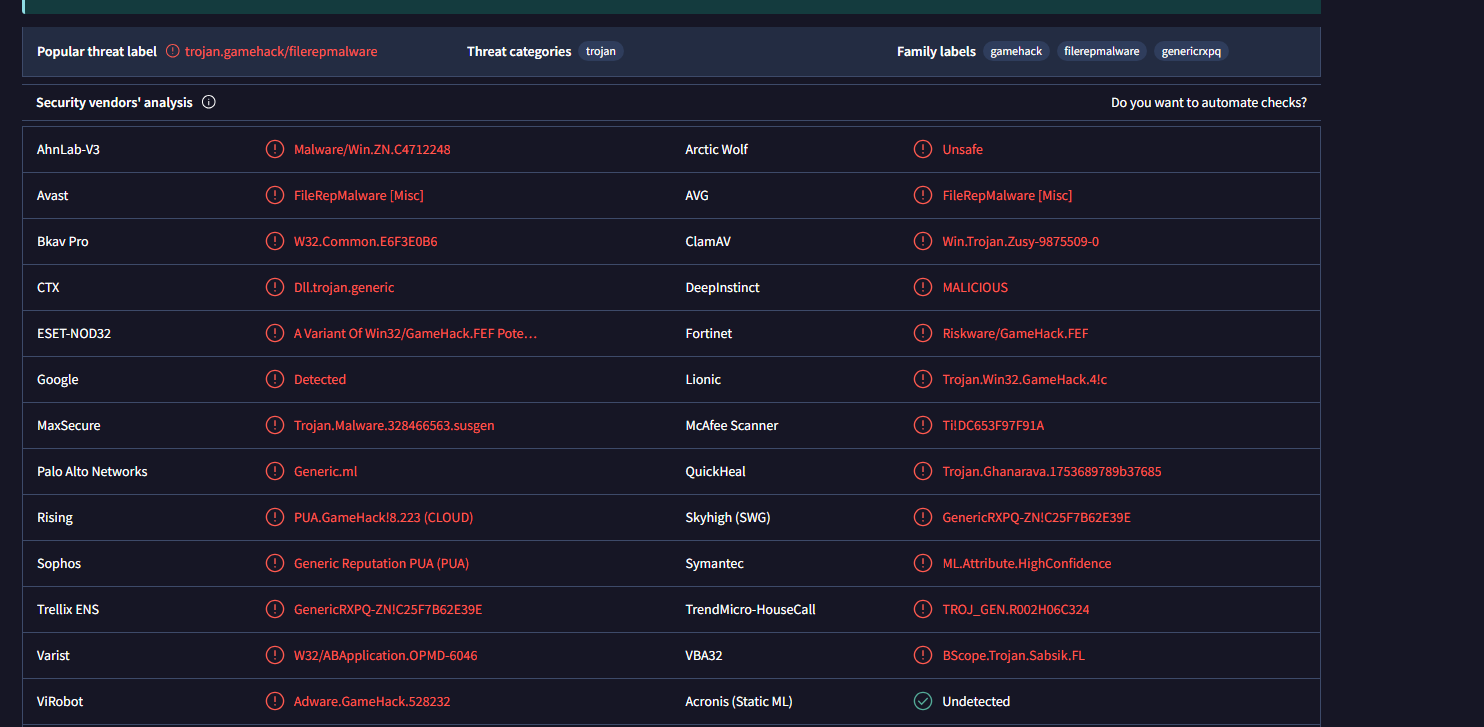Click Trojan.Malware.328466563.susgen detection
The width and height of the screenshot is (1484, 727).
(x=394, y=425)
